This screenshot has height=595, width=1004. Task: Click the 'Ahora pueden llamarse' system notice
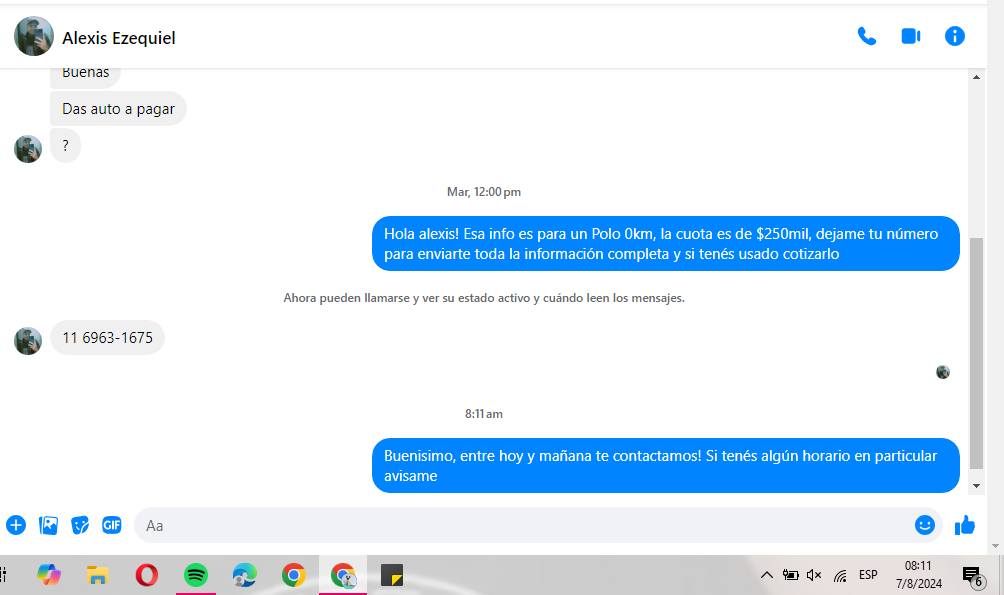pyautogui.click(x=484, y=298)
